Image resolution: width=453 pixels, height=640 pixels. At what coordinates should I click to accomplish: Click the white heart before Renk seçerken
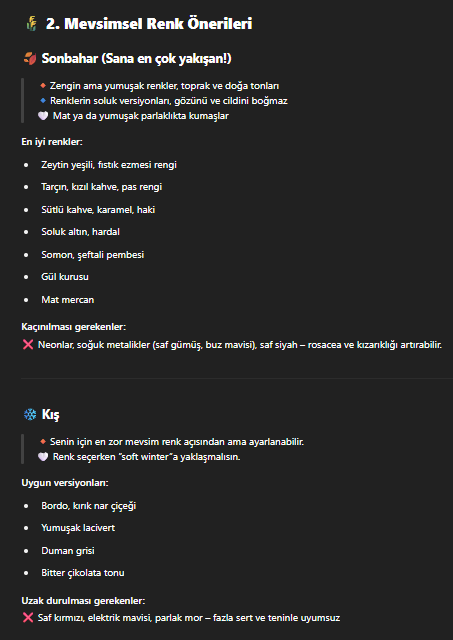(43, 457)
